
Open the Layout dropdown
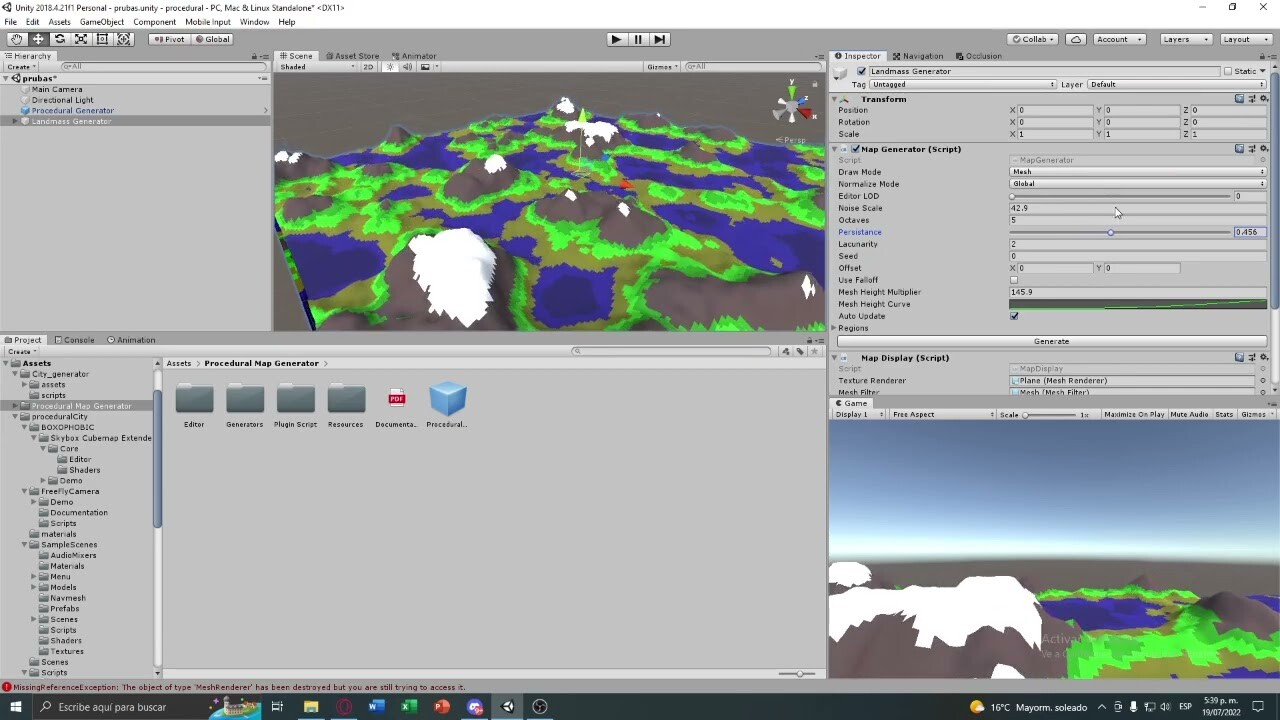click(1244, 39)
